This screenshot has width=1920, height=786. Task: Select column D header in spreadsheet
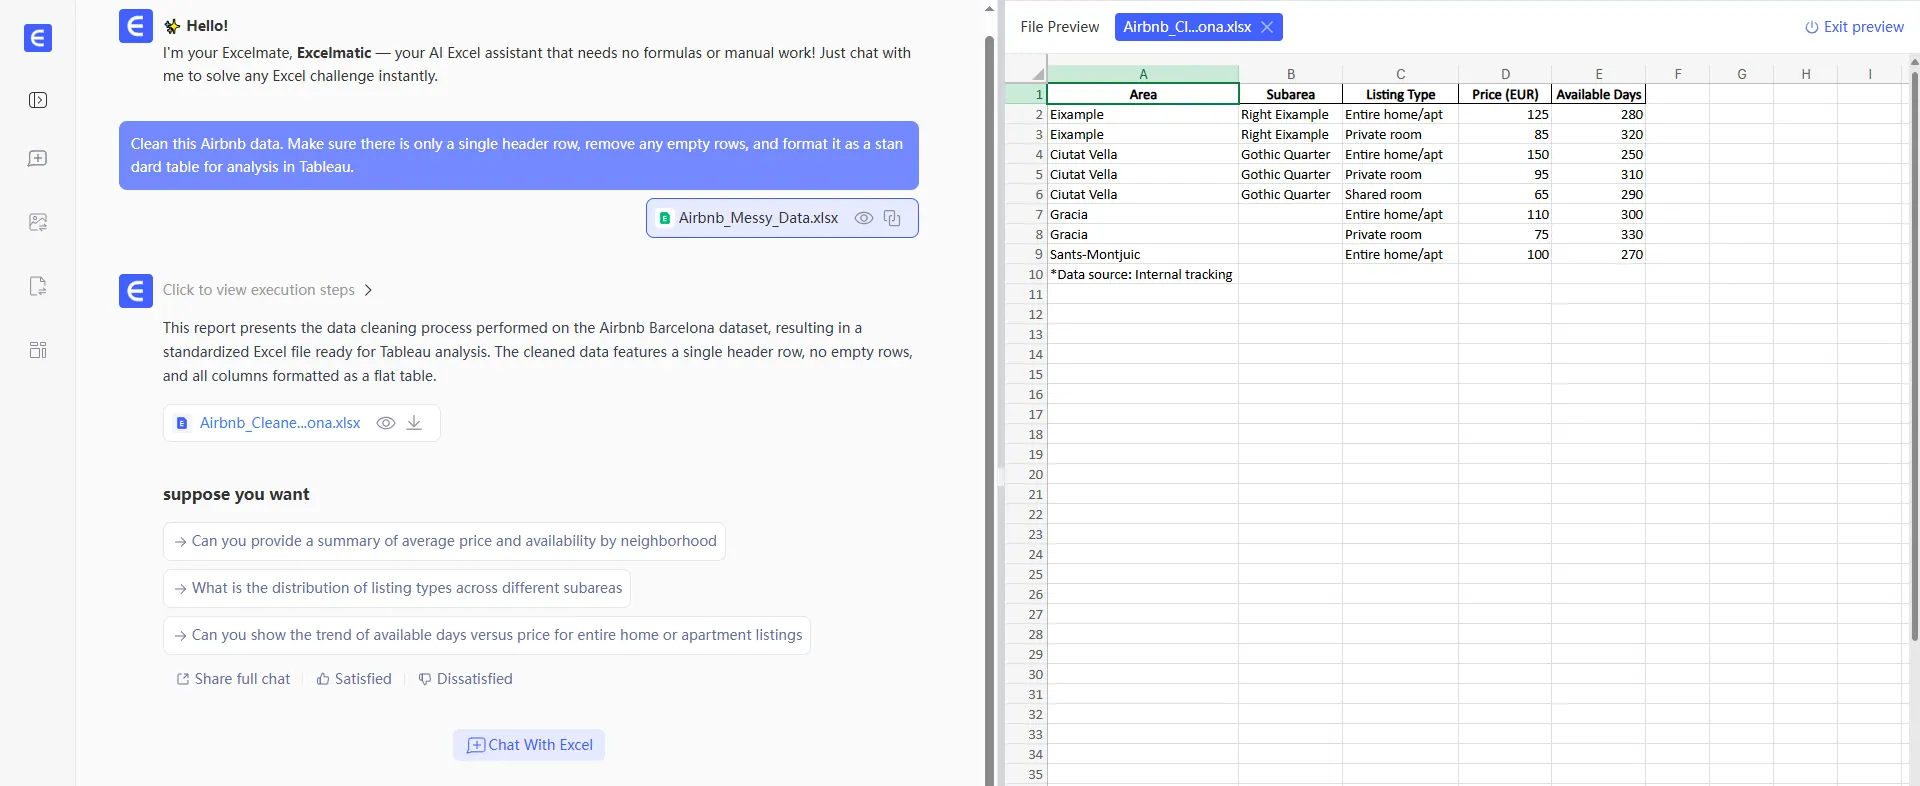click(x=1505, y=74)
